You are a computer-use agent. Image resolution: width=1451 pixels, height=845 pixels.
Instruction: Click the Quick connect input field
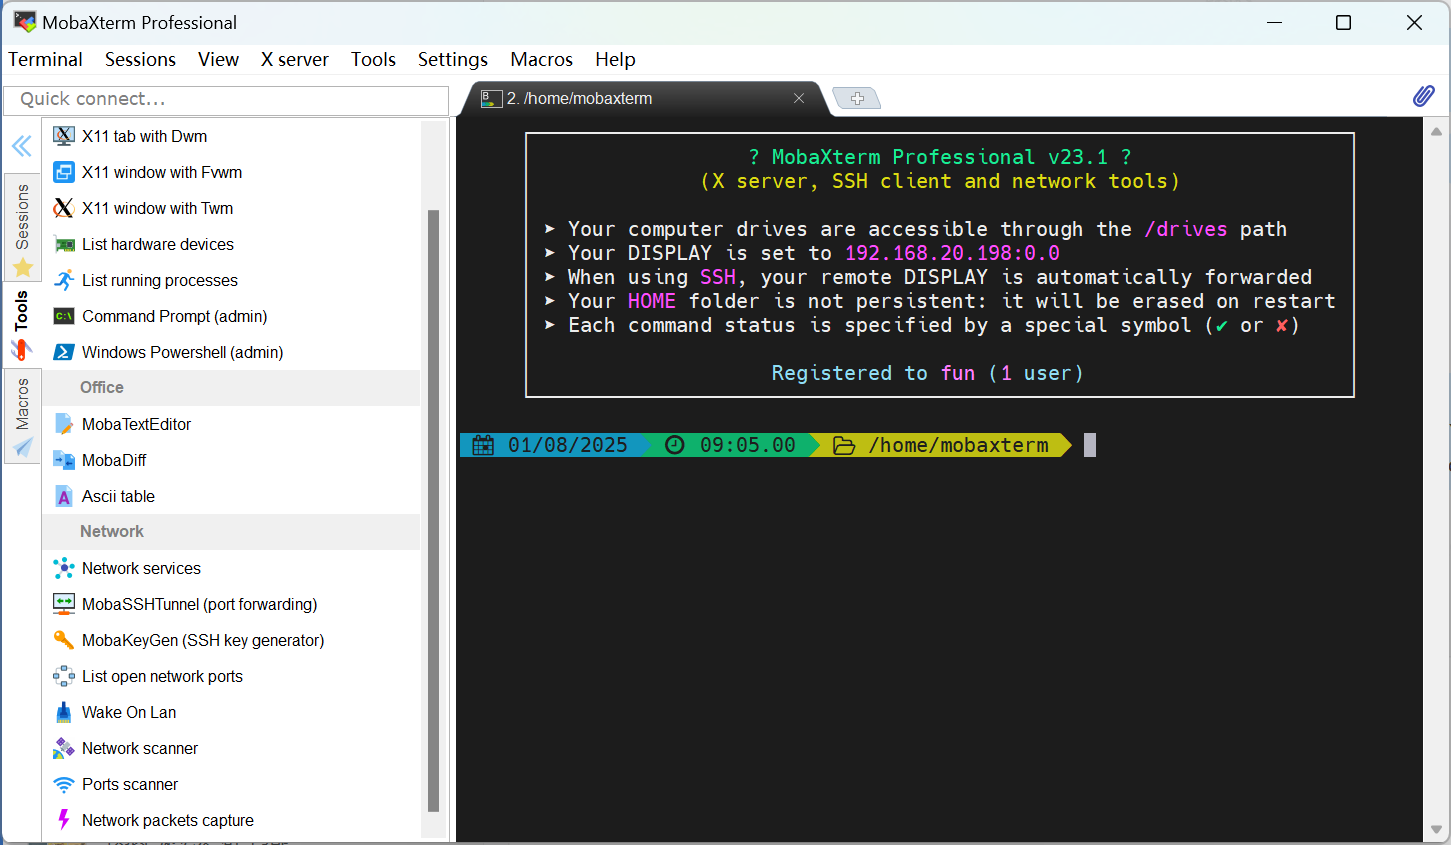(226, 99)
